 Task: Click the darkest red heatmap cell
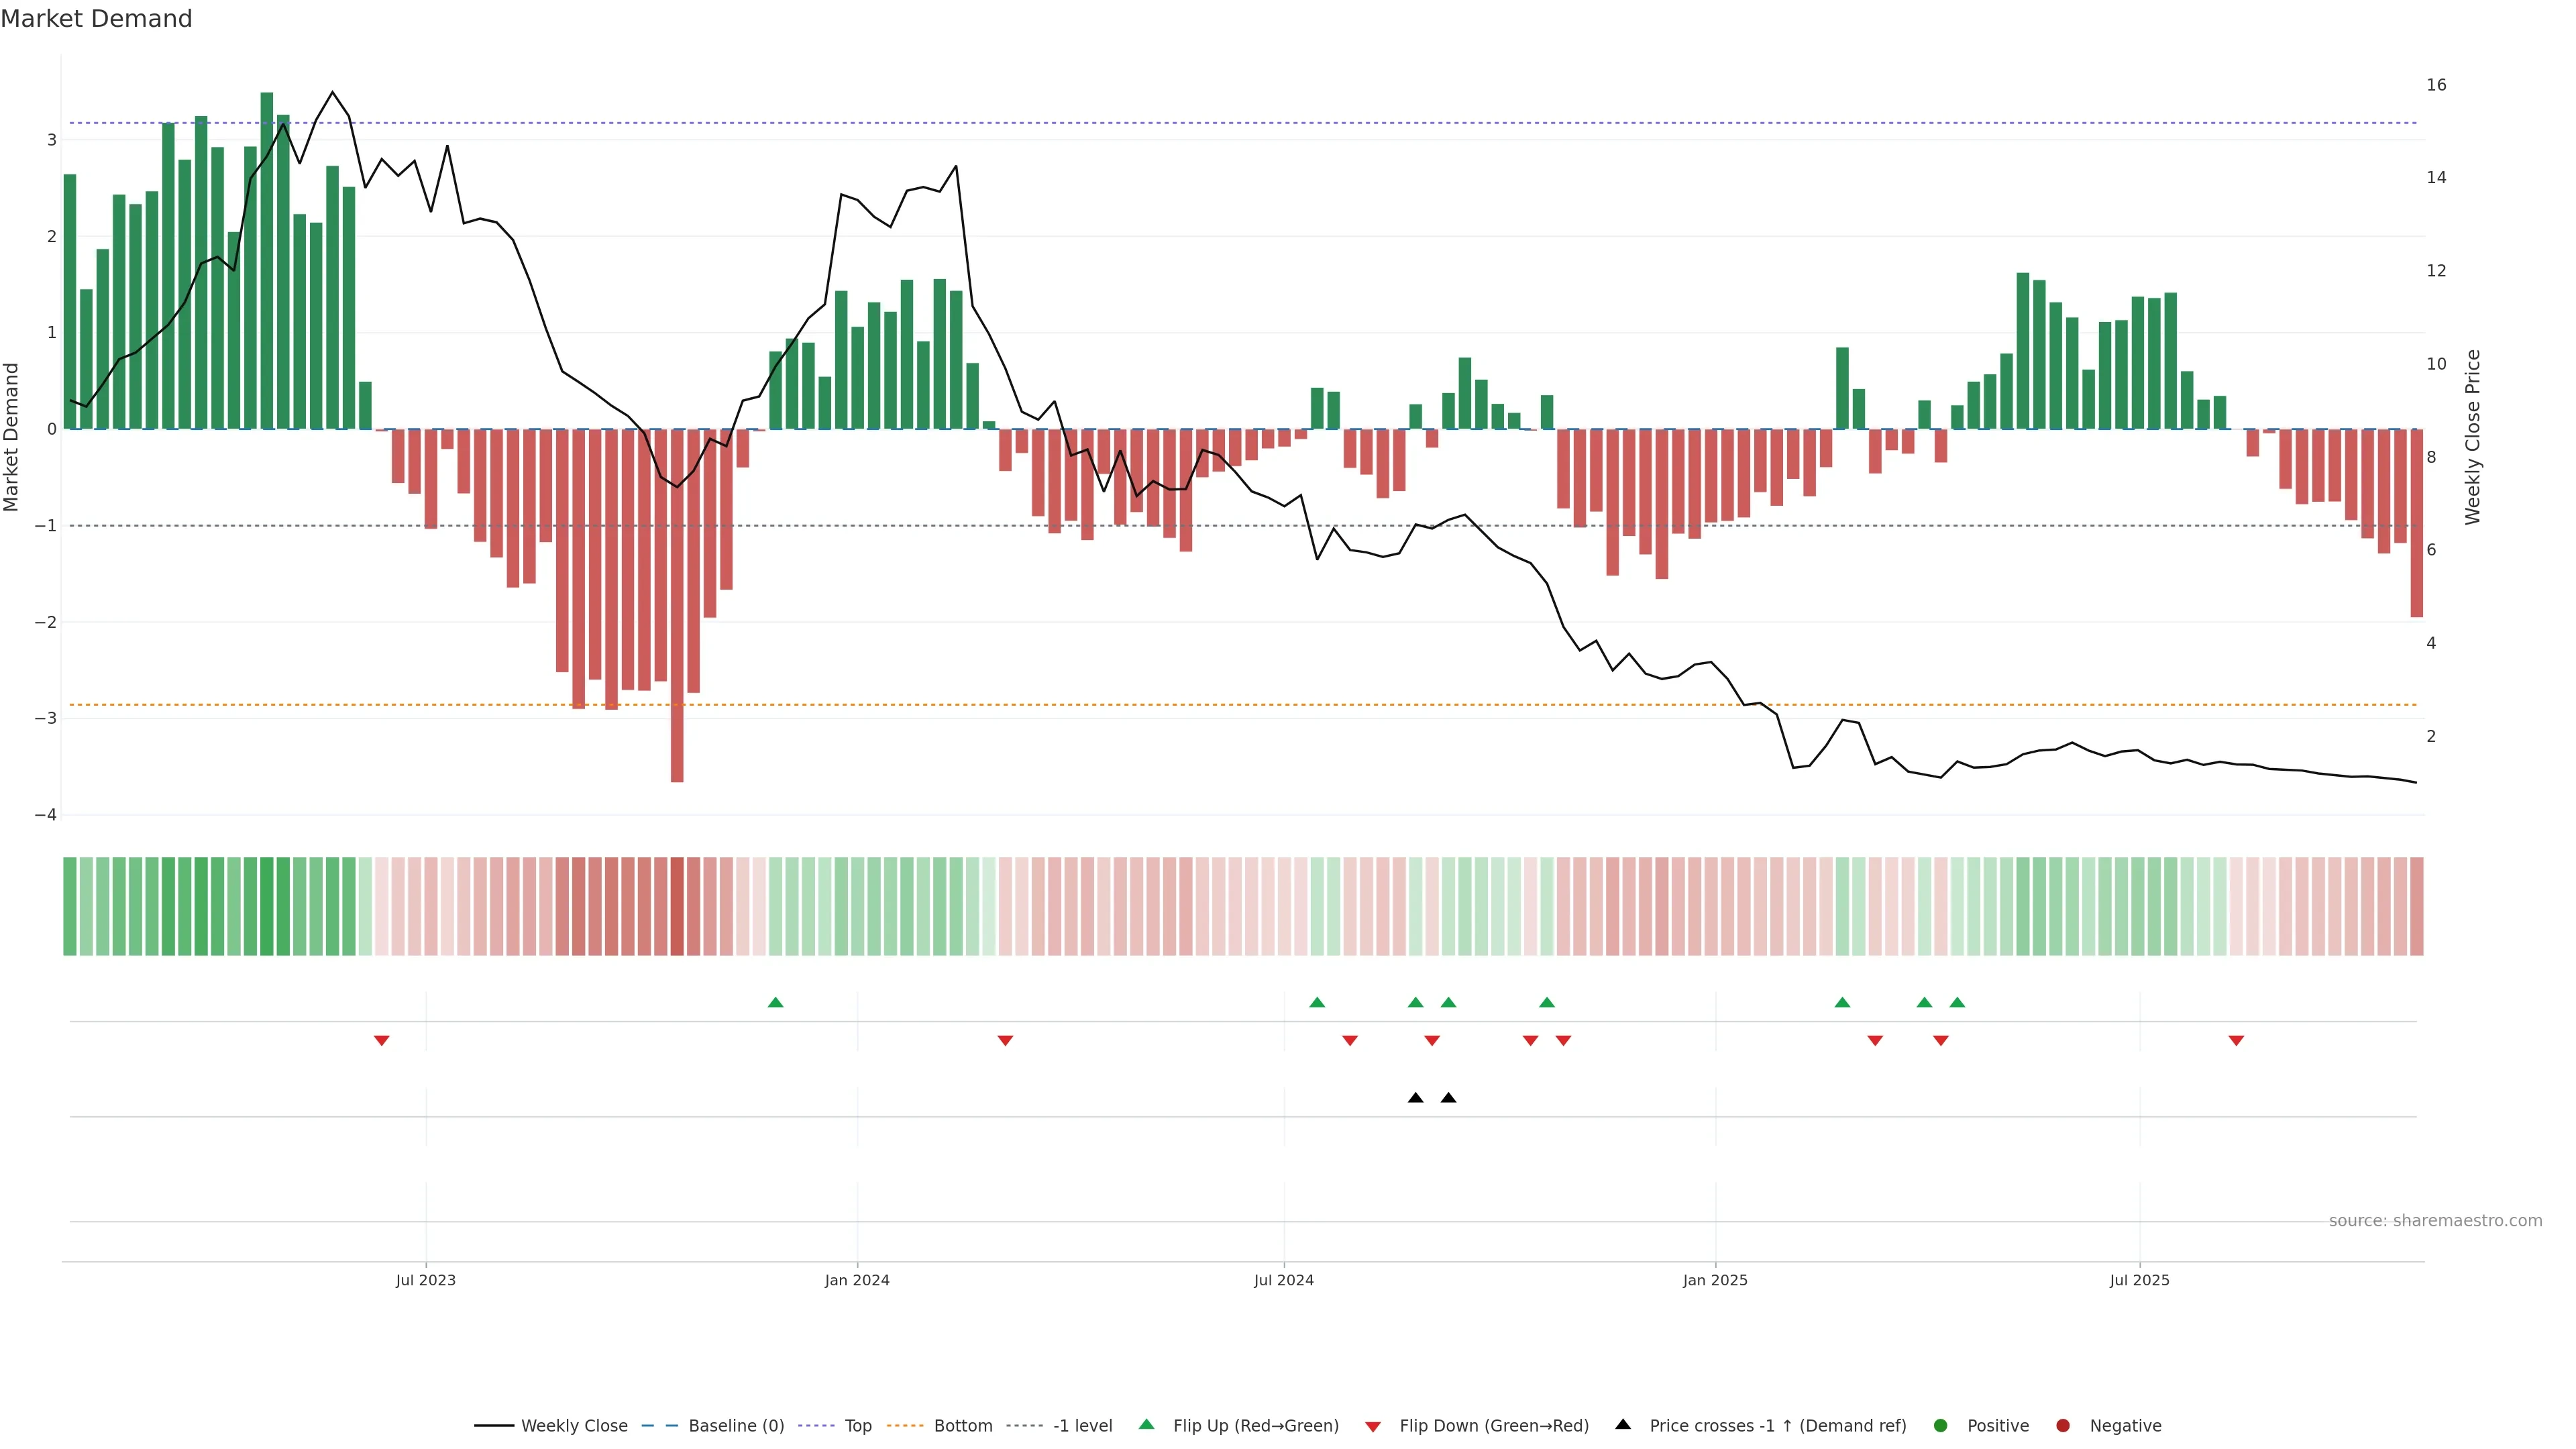(677, 906)
